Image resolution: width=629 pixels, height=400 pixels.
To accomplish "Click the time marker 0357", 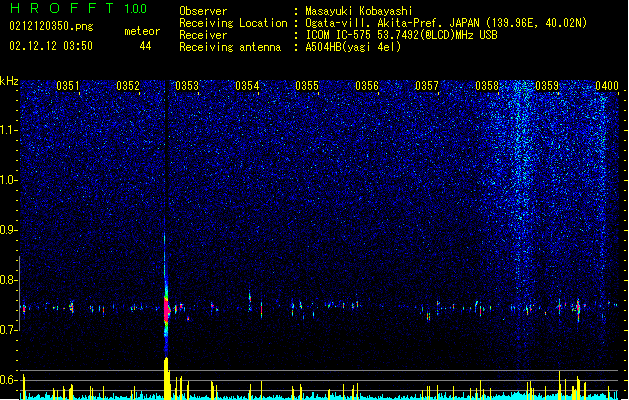I will click(x=427, y=86).
